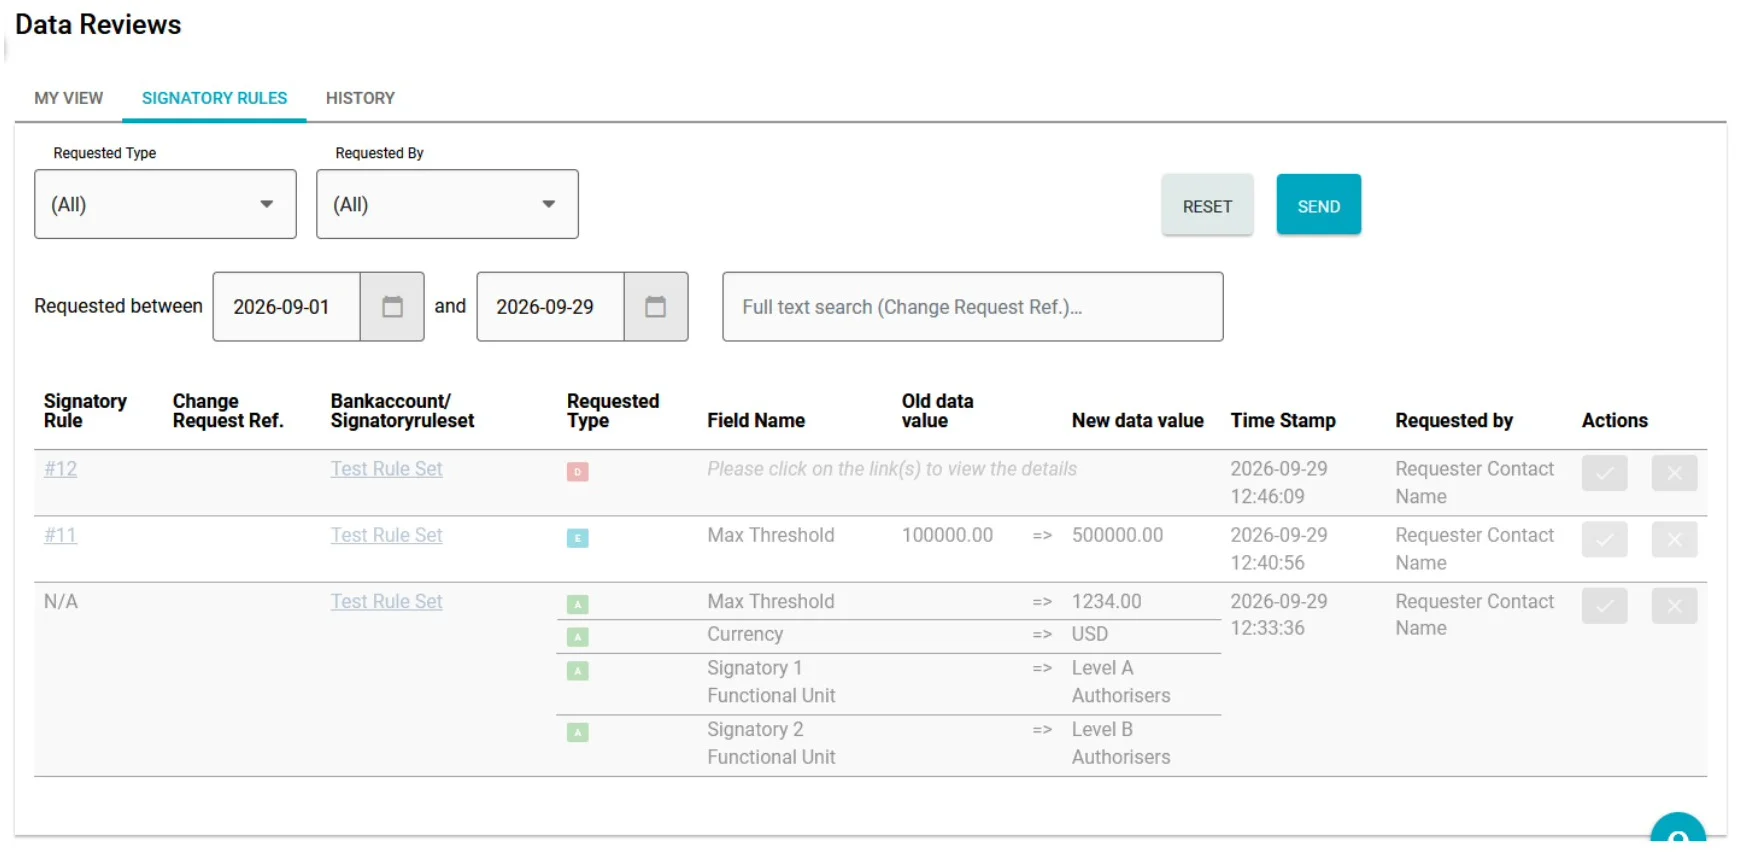Open signatory rule link #12

pyautogui.click(x=60, y=469)
